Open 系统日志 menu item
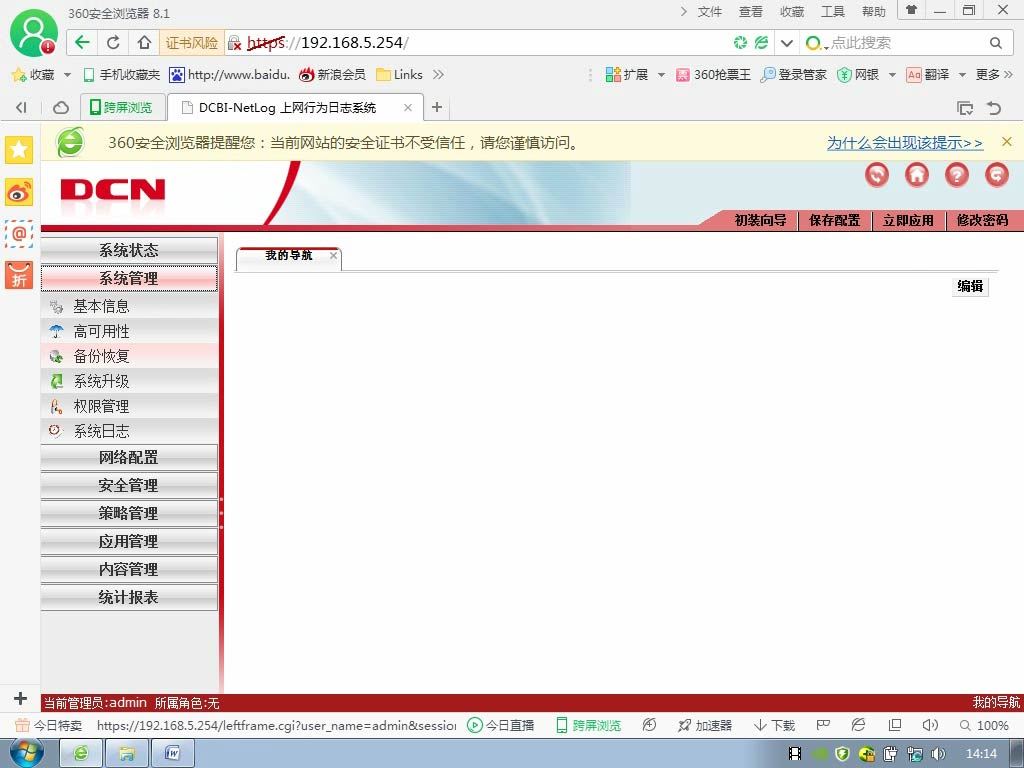The image size is (1024, 768). pyautogui.click(x=129, y=431)
